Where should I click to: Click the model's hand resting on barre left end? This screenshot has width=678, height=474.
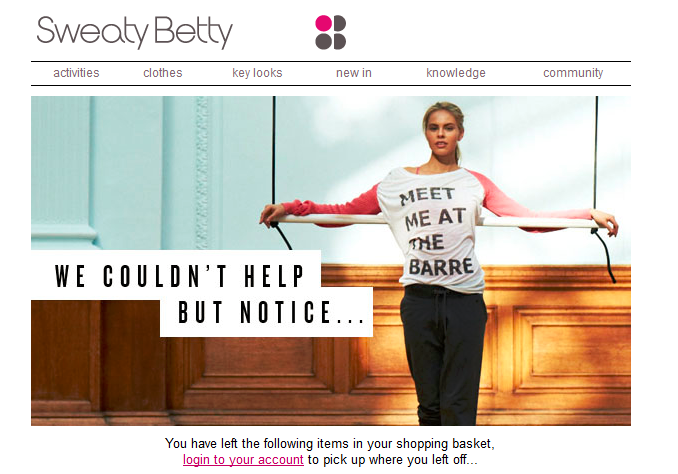(x=272, y=215)
